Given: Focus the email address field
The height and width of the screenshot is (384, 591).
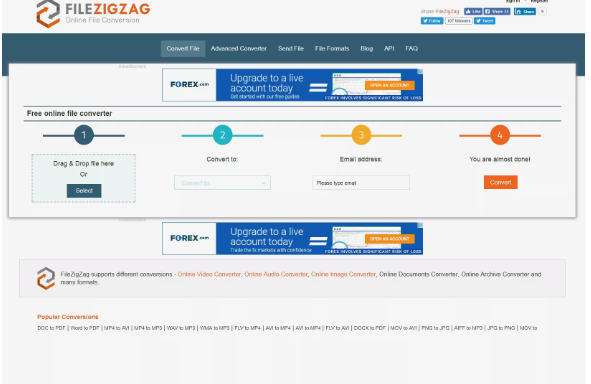Looking at the screenshot, I should pos(361,183).
